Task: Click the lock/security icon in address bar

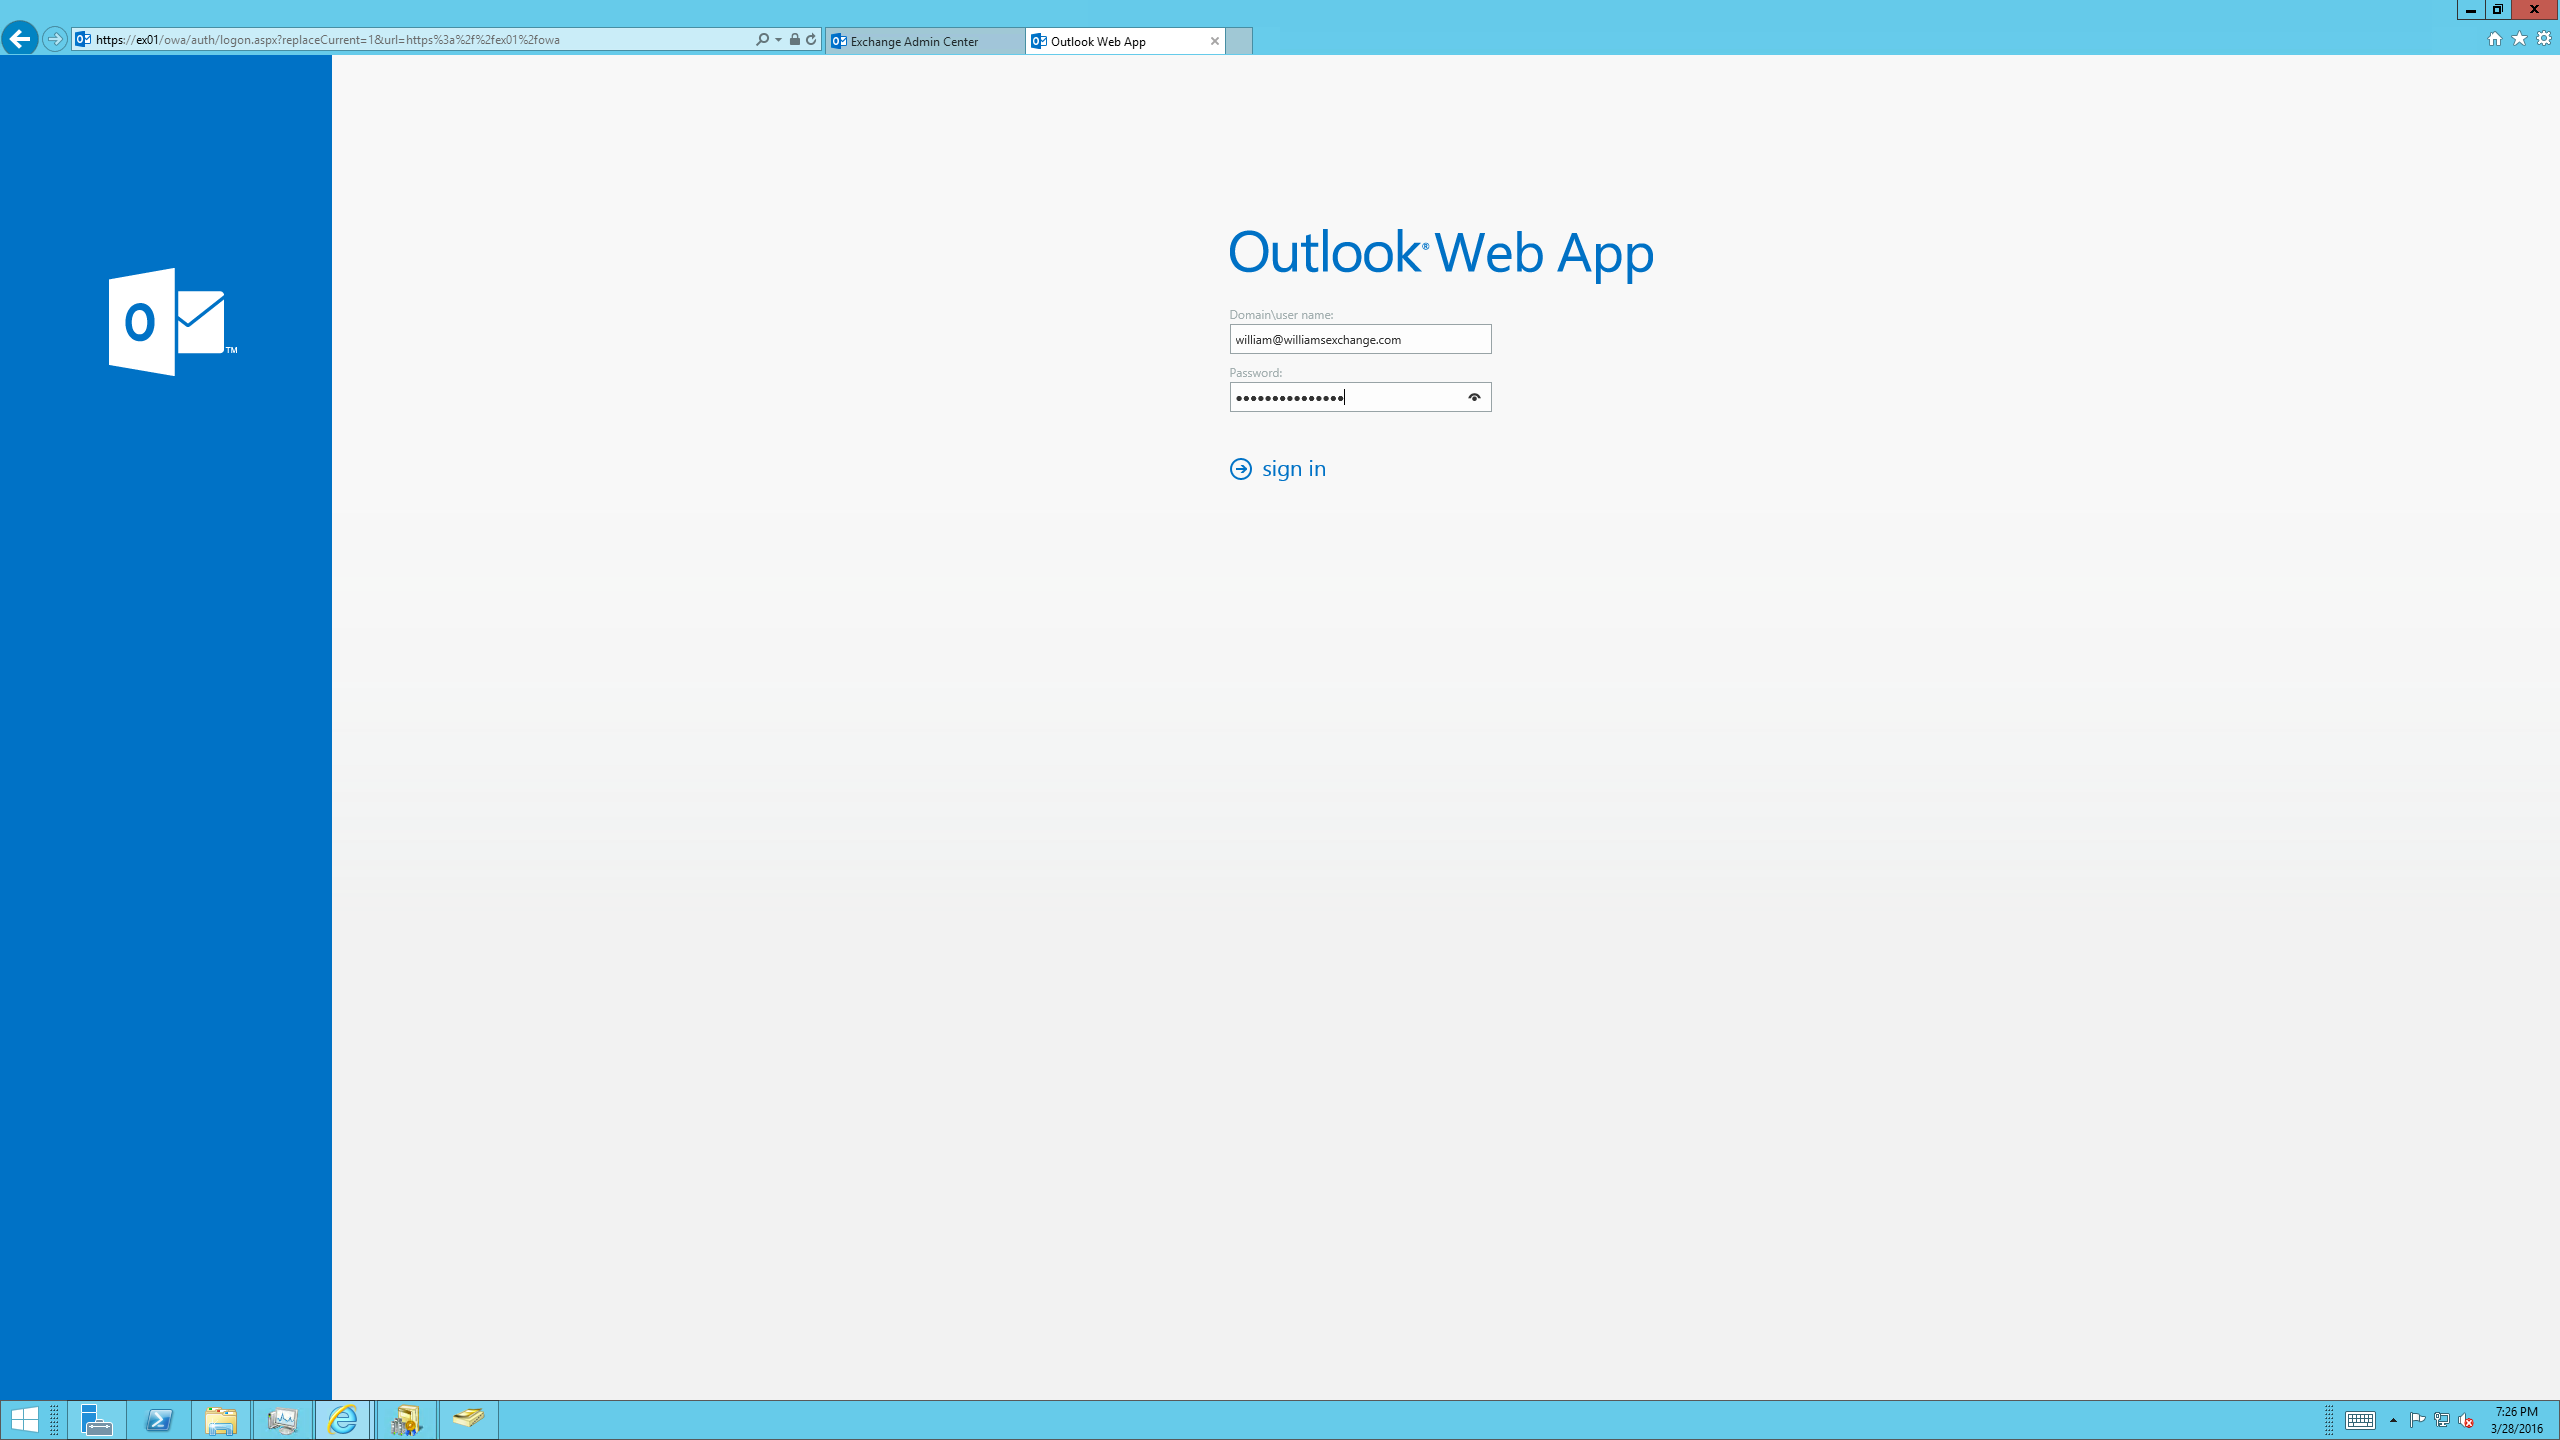Action: [x=793, y=39]
